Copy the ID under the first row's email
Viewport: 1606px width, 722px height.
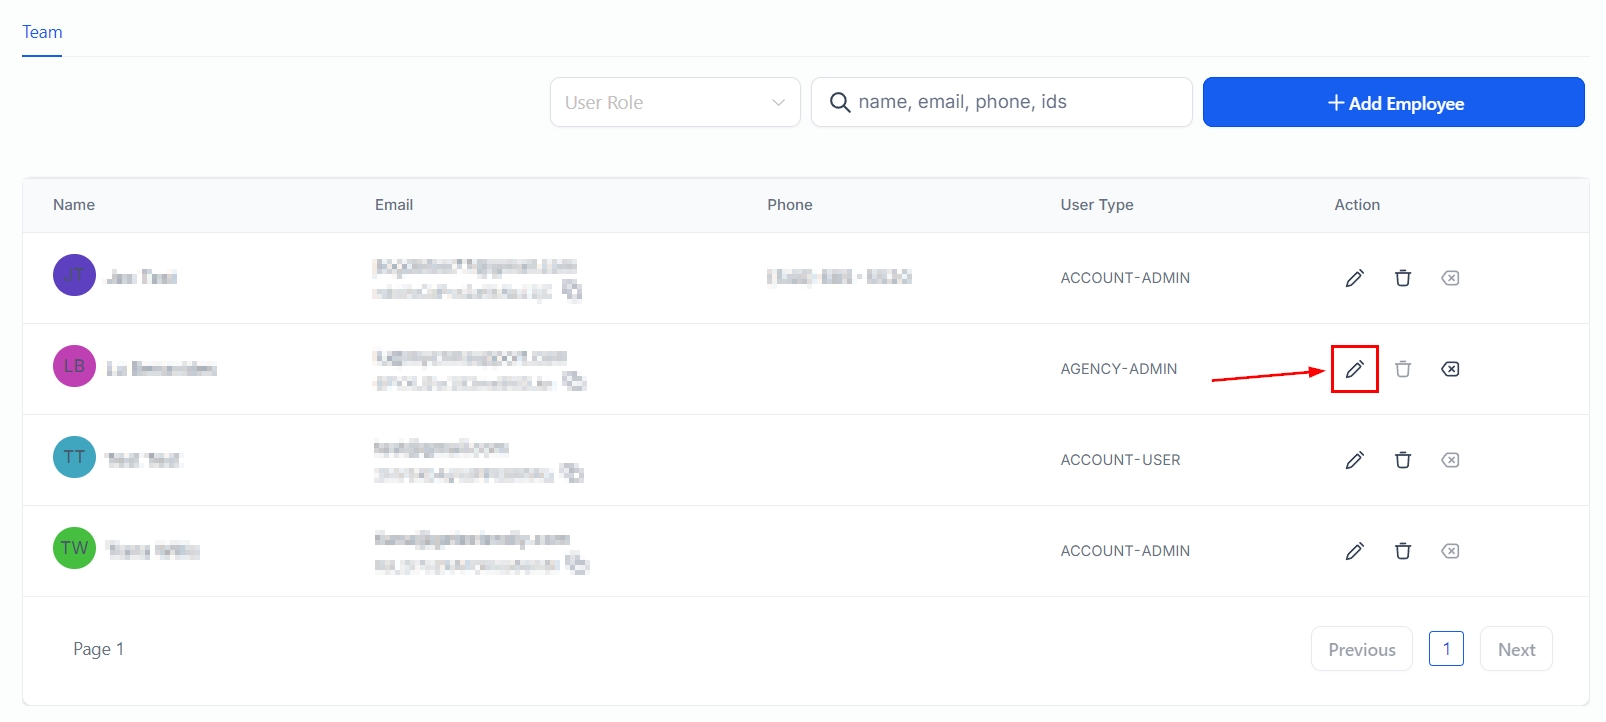[572, 291]
